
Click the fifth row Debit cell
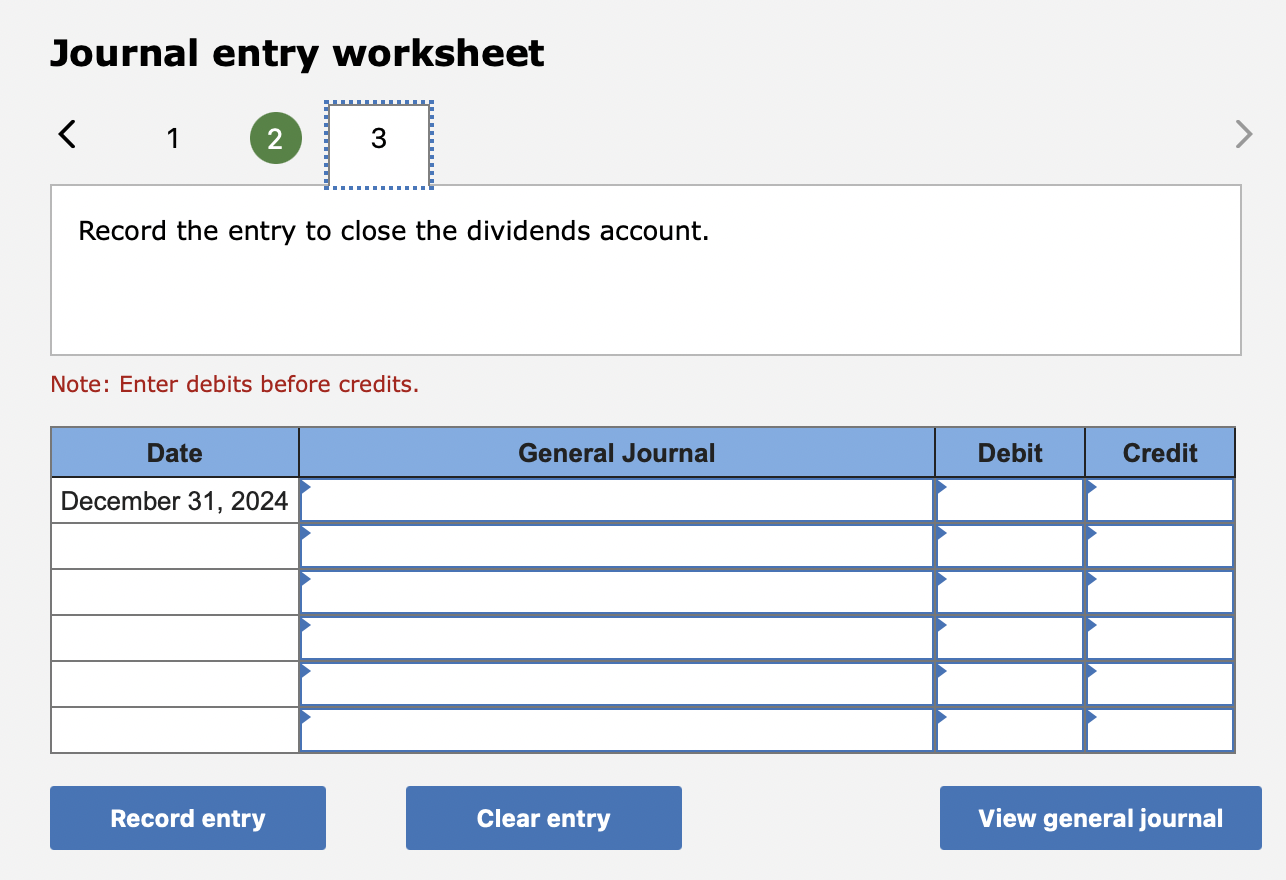[1010, 684]
